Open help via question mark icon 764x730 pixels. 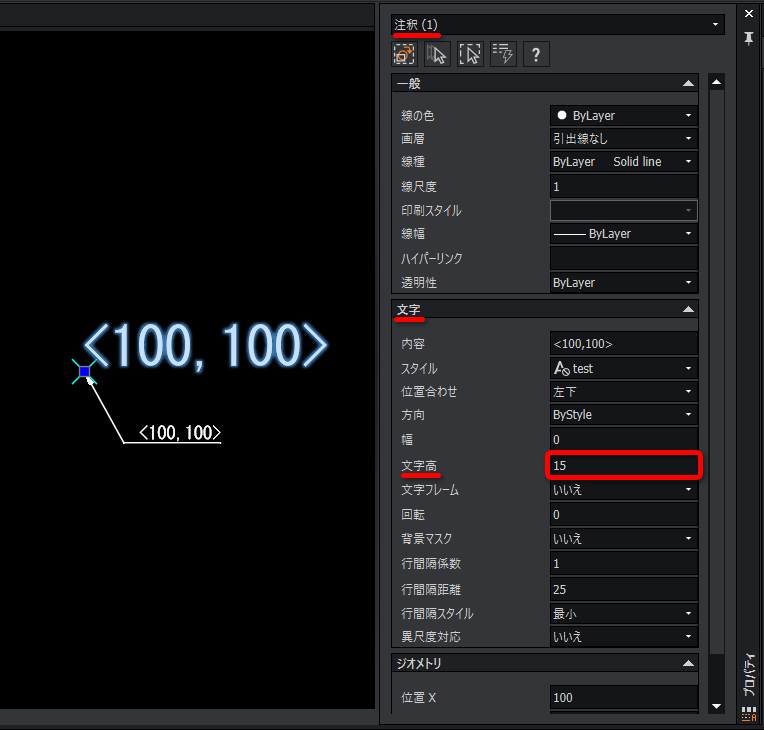pyautogui.click(x=536, y=54)
